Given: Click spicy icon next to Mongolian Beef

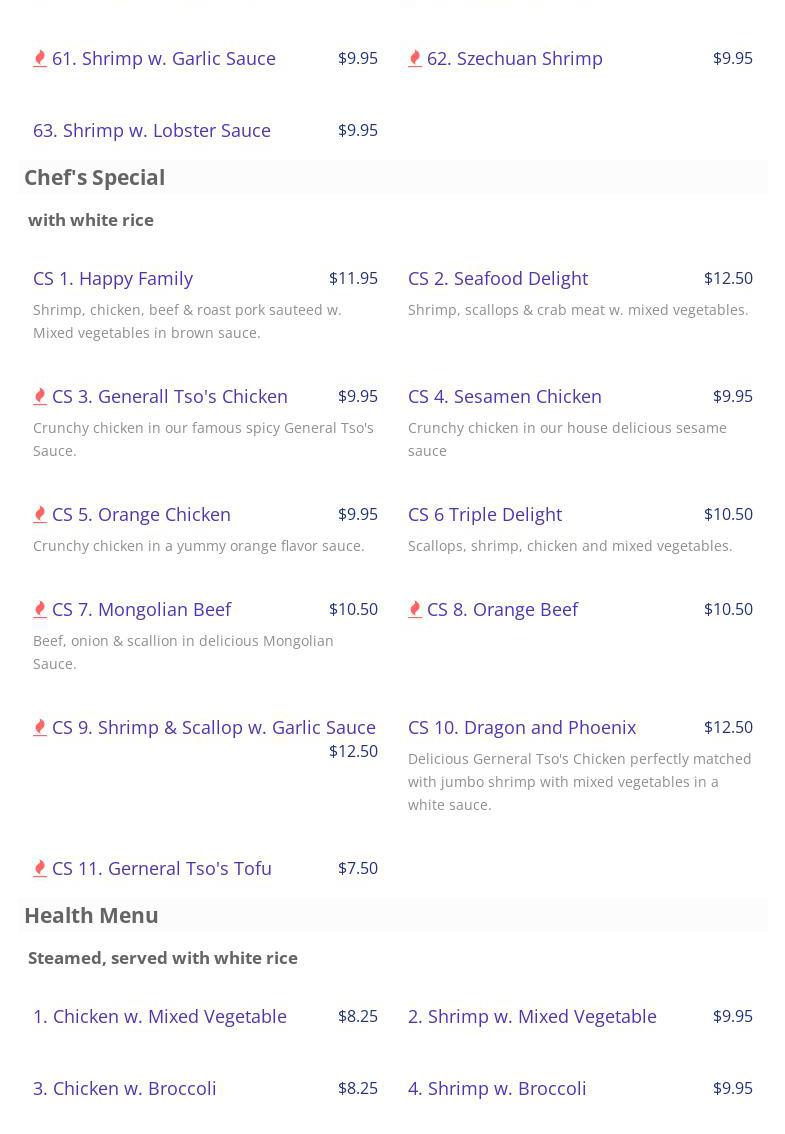Looking at the screenshot, I should [40, 610].
